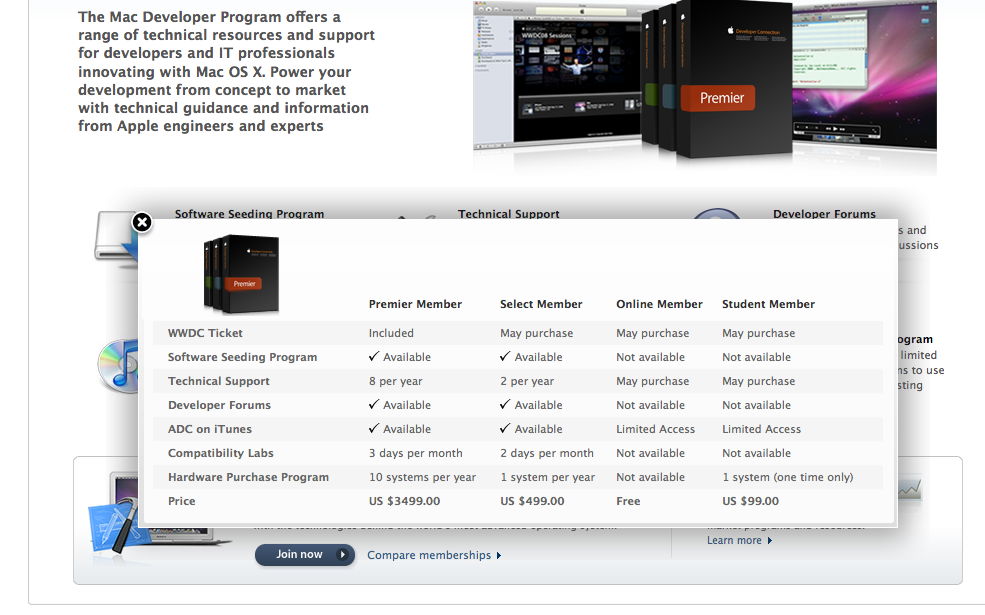
Task: Click Select checkmark in Developer Forums row
Action: coord(505,405)
